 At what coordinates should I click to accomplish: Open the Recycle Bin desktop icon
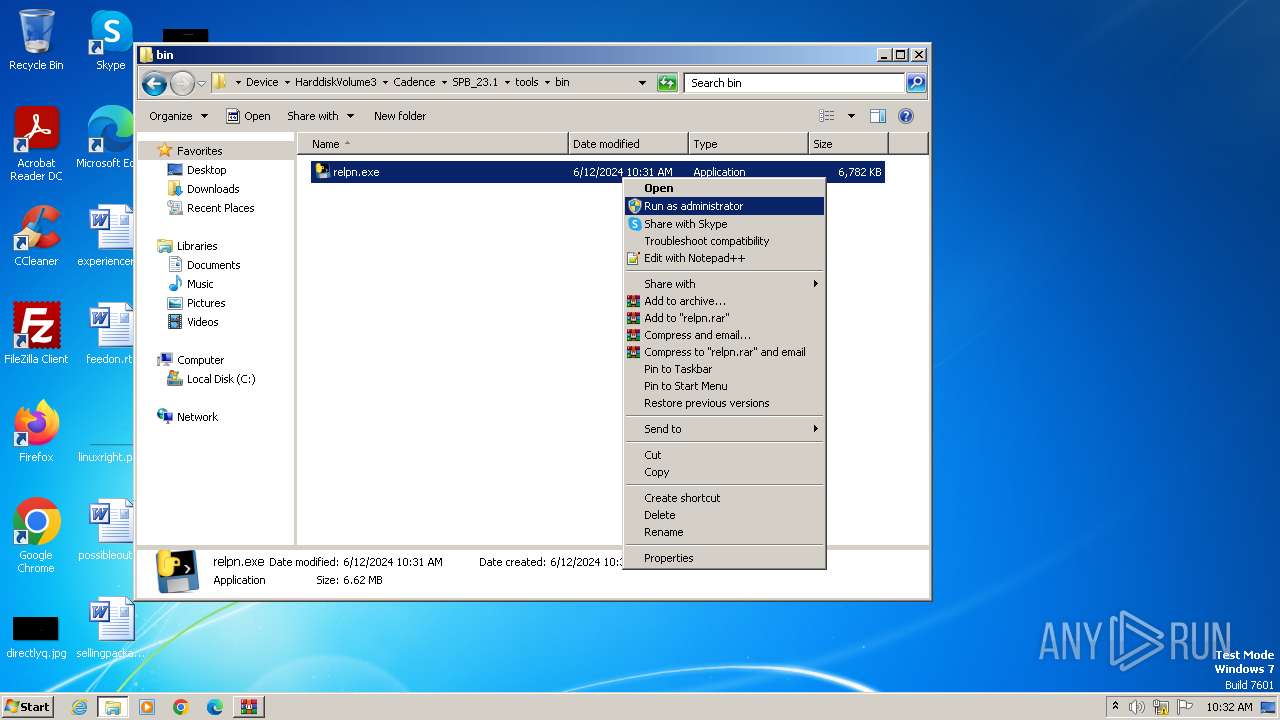coord(36,40)
